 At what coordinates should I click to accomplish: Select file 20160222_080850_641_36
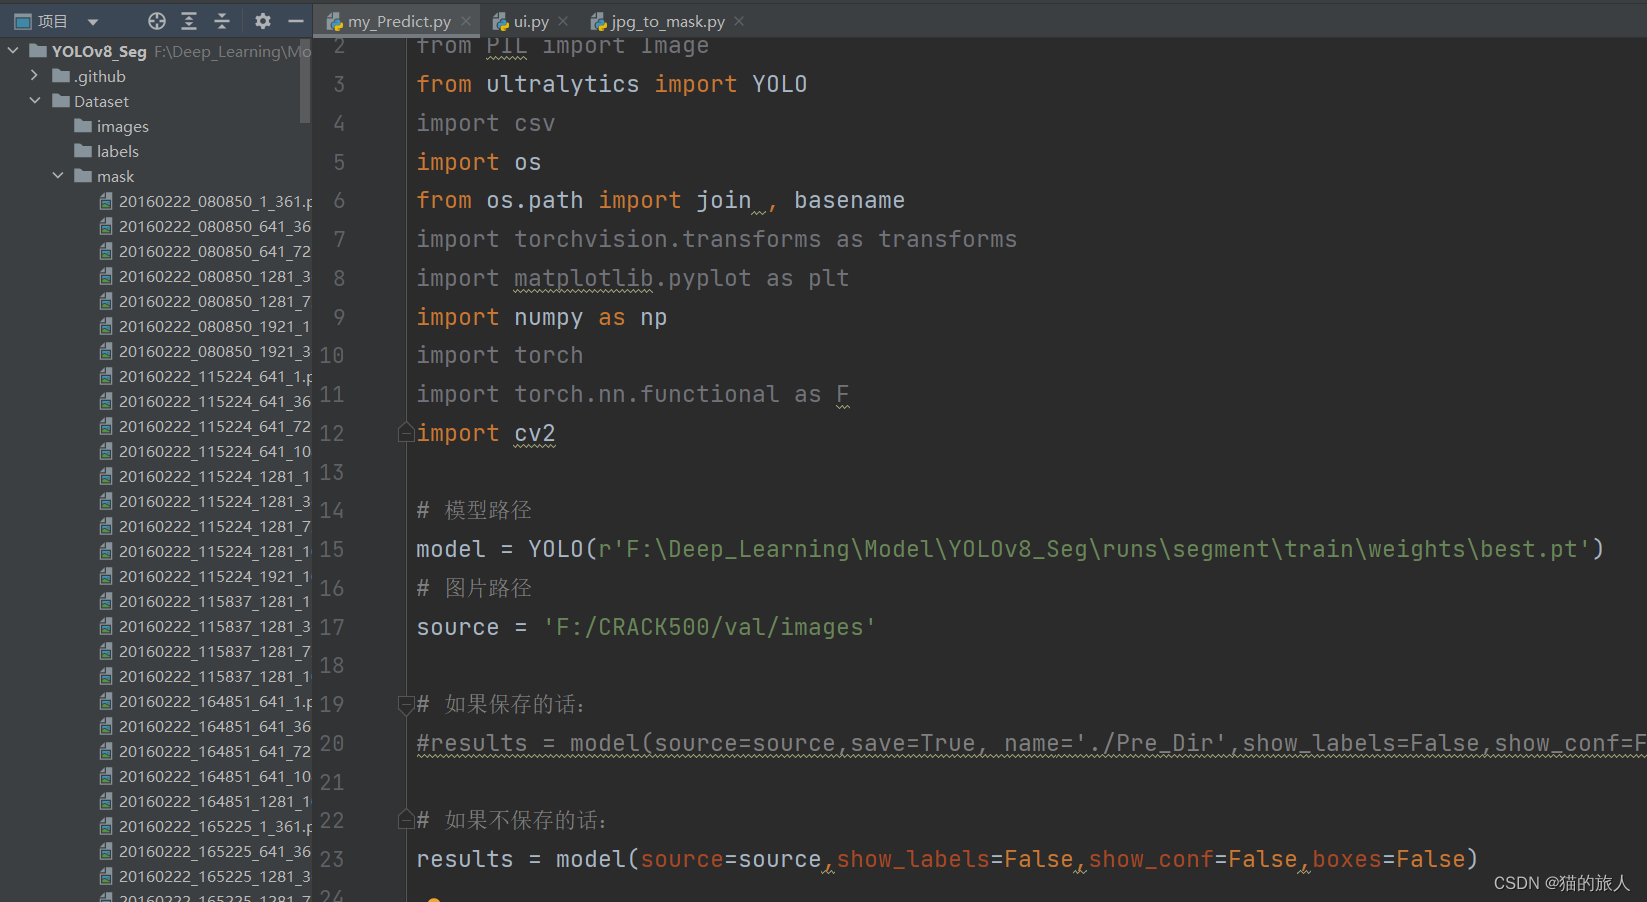[x=215, y=226]
